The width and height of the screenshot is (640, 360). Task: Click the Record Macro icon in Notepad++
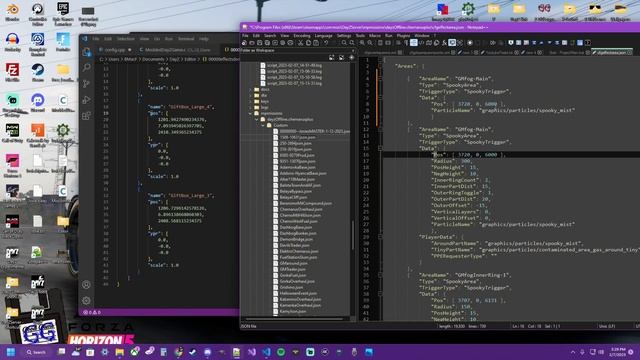[x=470, y=42]
